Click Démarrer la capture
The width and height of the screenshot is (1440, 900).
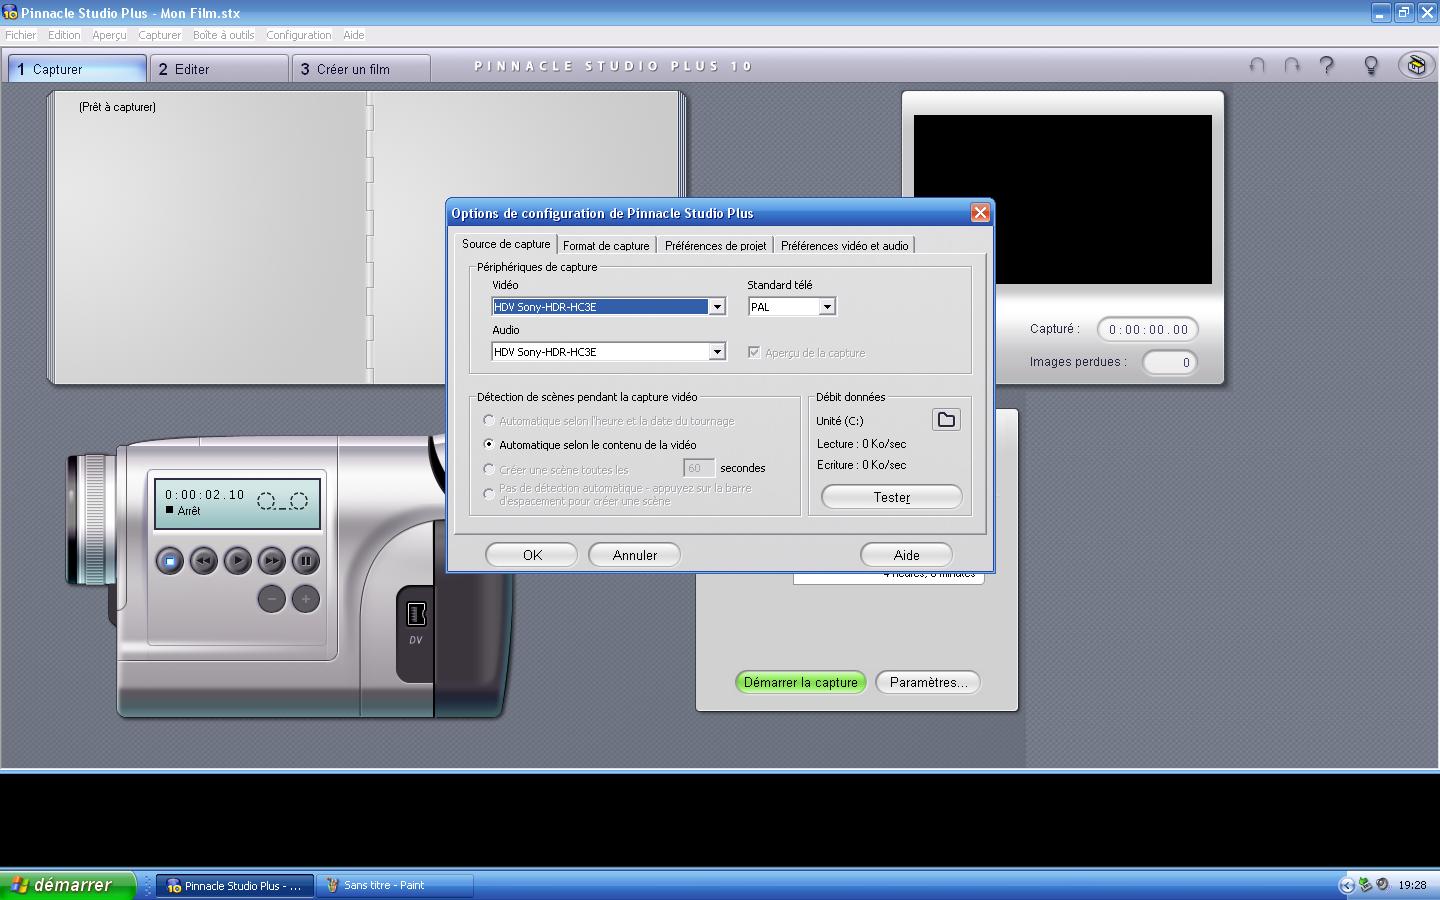tap(801, 682)
